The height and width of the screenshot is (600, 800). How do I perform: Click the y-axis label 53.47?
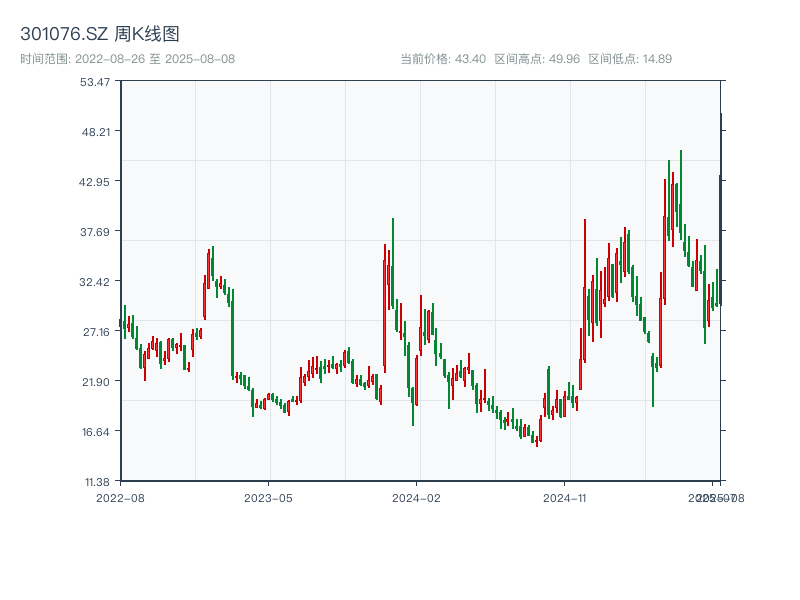[x=95, y=82]
